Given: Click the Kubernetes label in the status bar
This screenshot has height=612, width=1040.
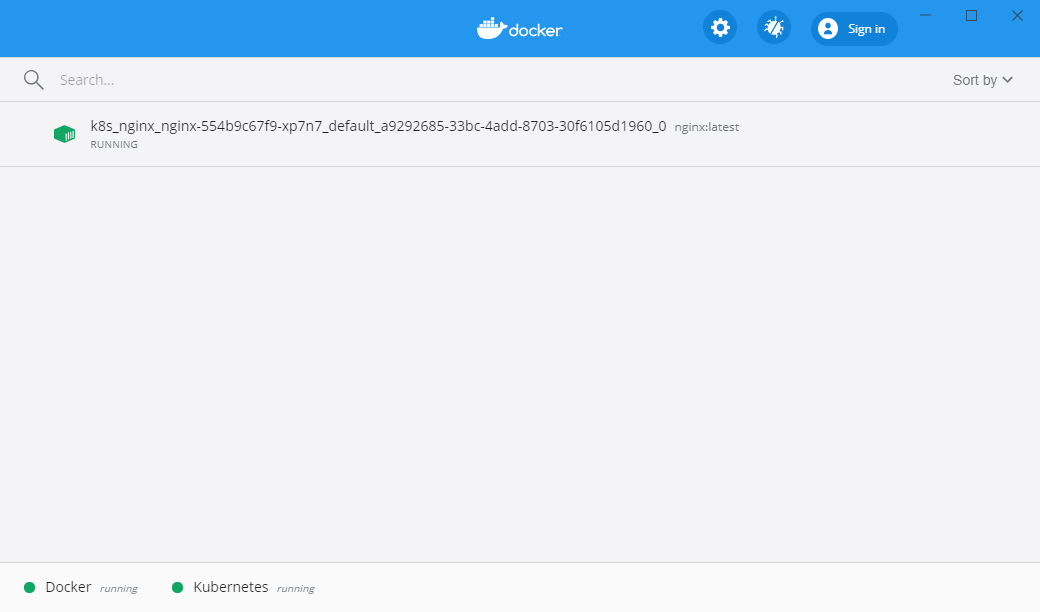Looking at the screenshot, I should (230, 587).
